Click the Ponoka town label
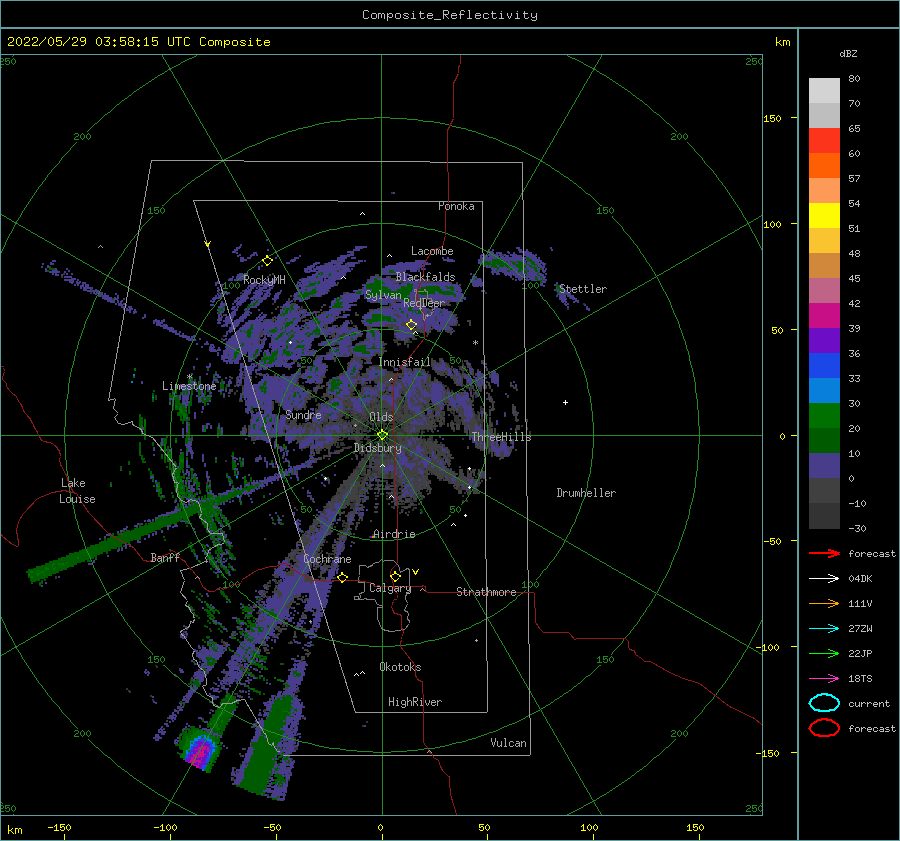This screenshot has width=900, height=841. tap(456, 206)
